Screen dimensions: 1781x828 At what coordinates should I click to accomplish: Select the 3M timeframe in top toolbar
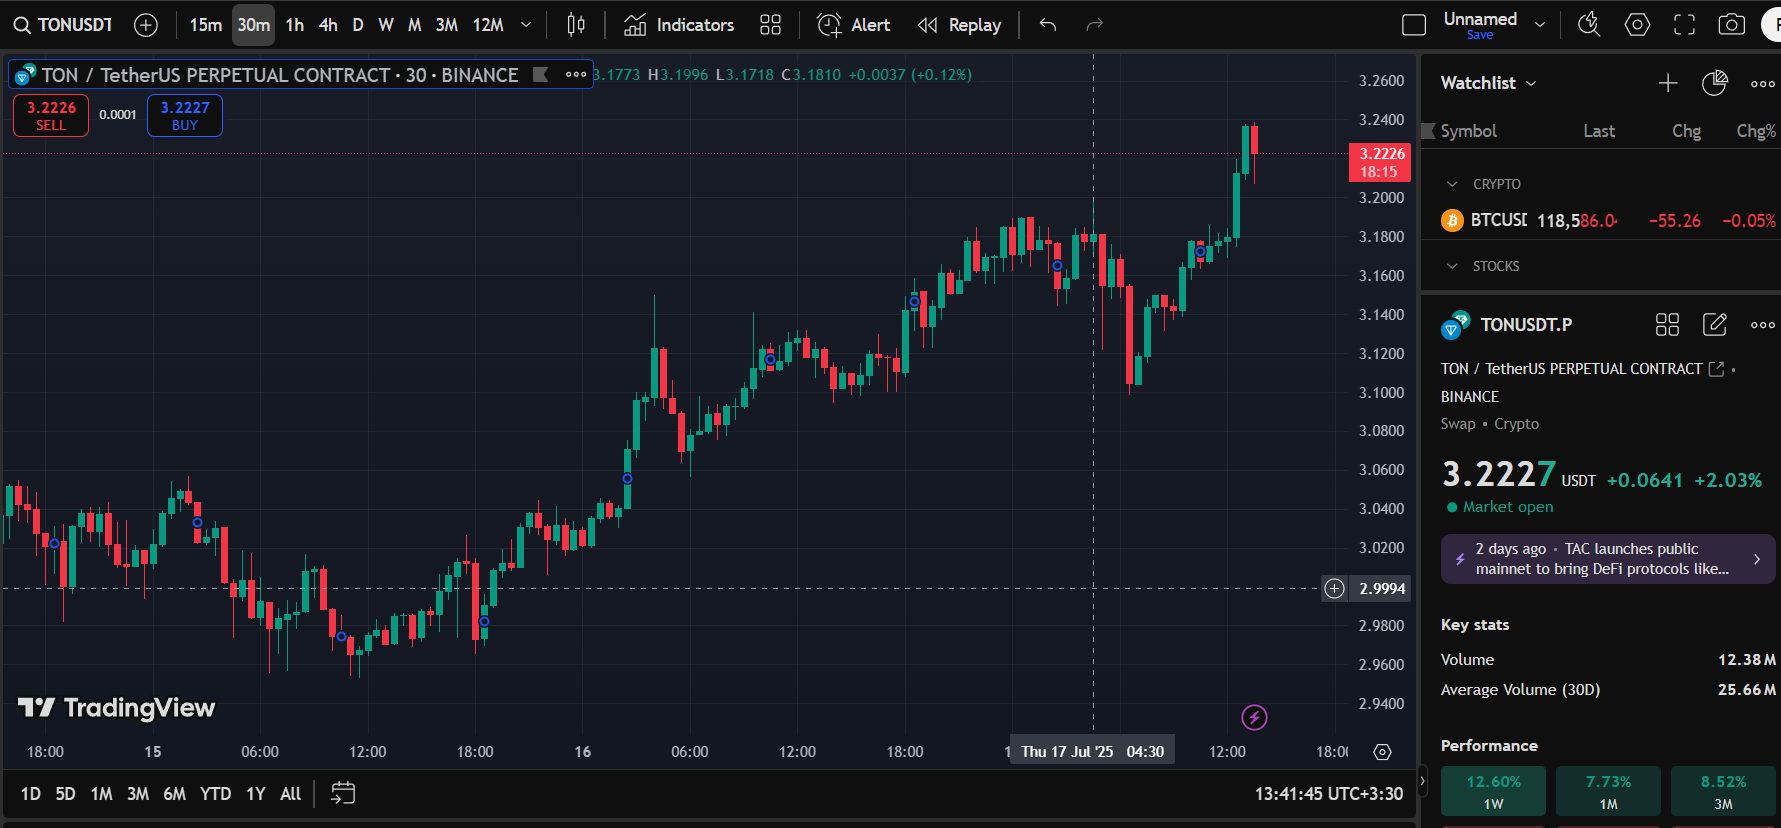(x=447, y=25)
